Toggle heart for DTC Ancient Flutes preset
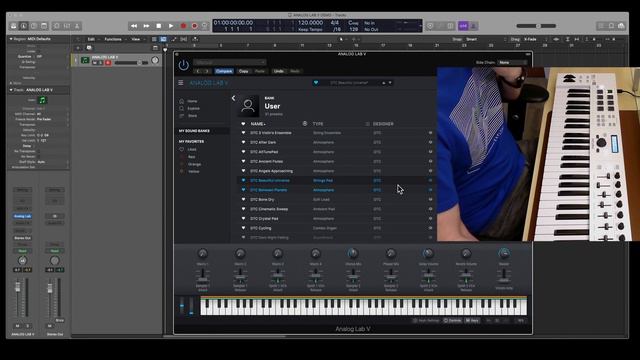 (x=243, y=161)
